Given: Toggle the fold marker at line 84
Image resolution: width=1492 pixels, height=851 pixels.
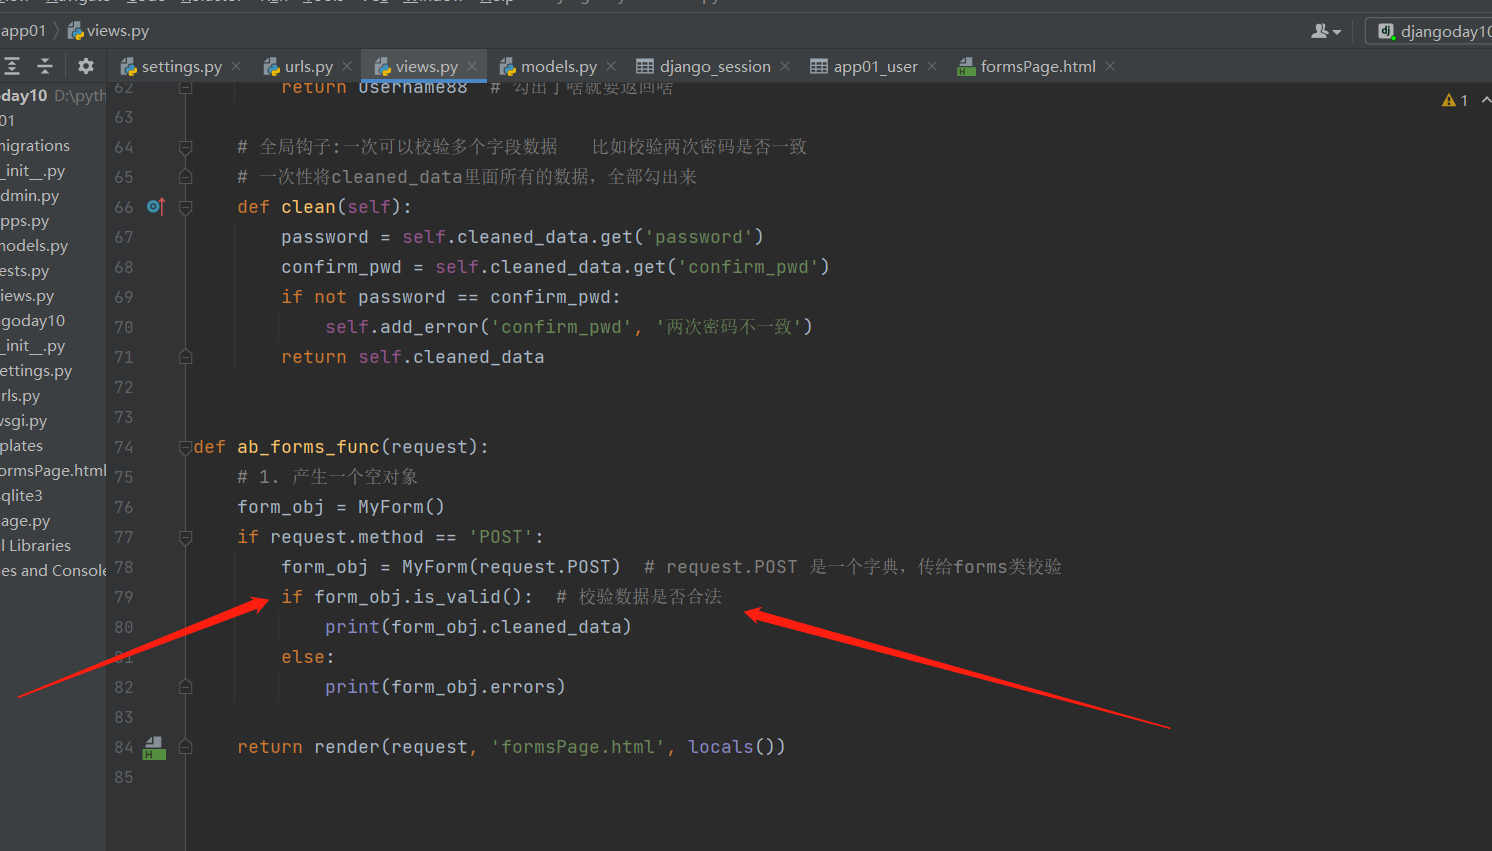Looking at the screenshot, I should point(185,747).
